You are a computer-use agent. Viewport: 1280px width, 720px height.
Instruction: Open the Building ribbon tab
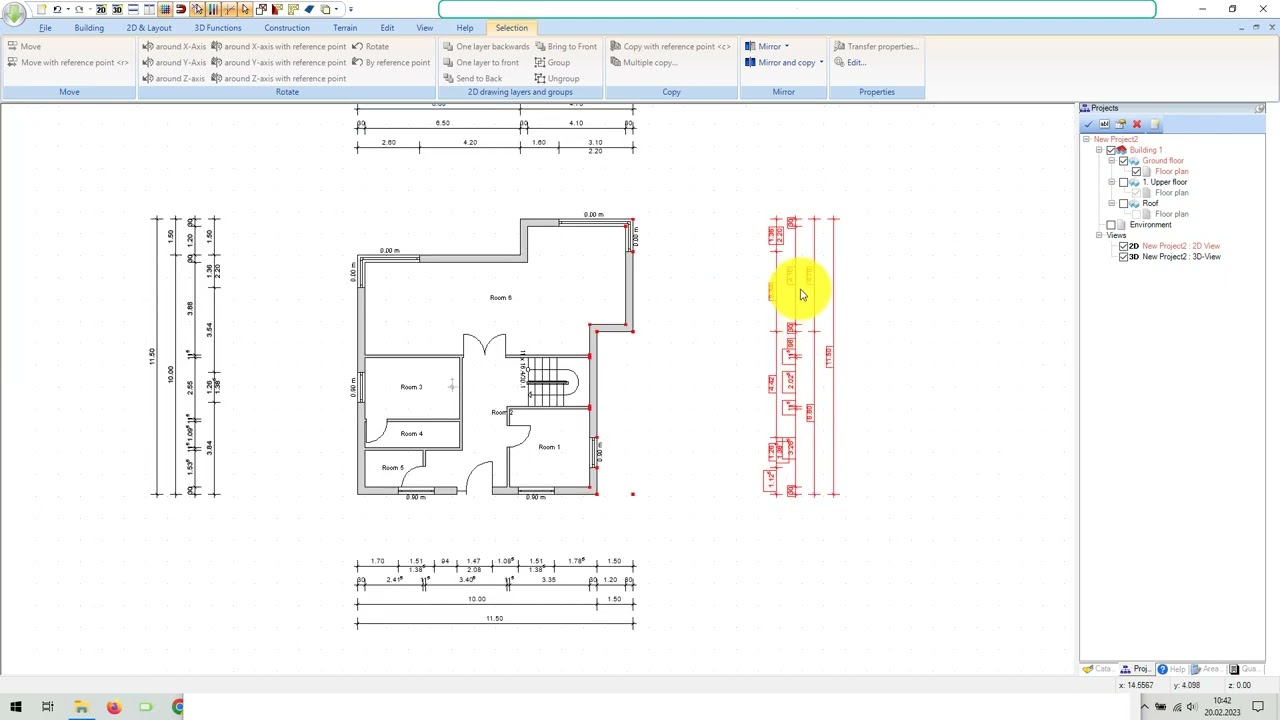pyautogui.click(x=88, y=28)
